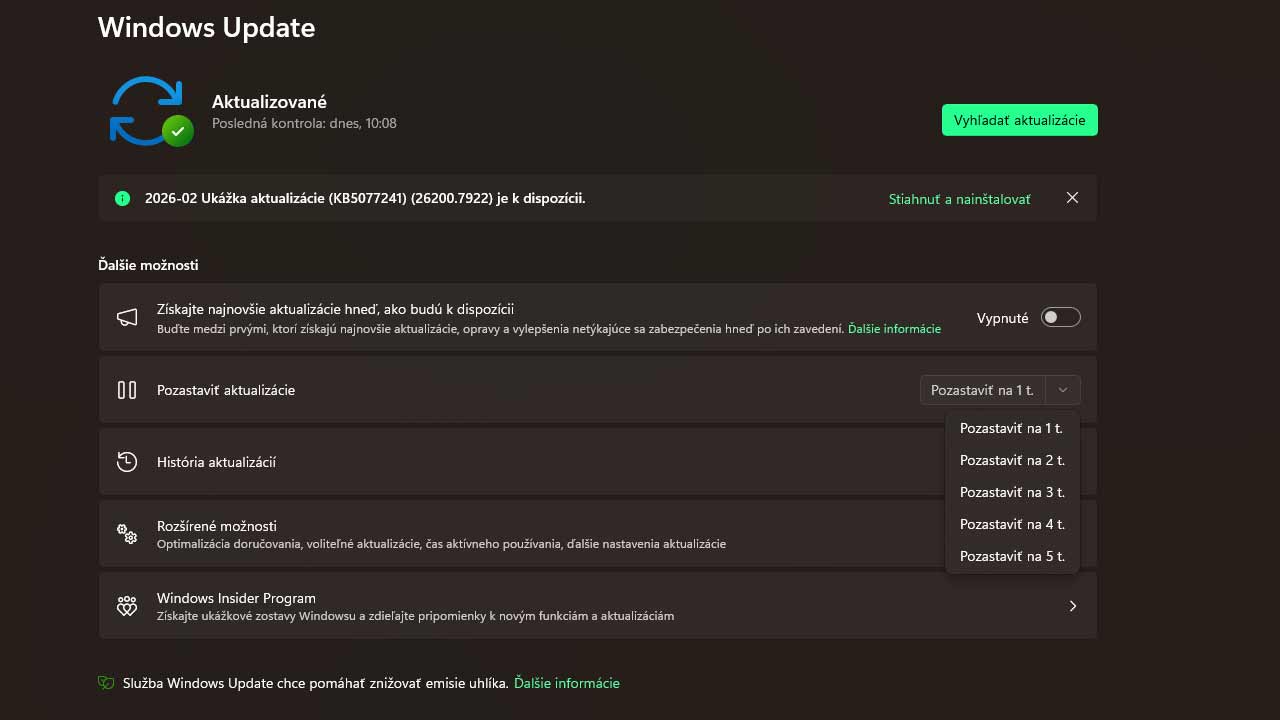Toggle the Vypnuté switch for latest updates
The image size is (1280, 720).
(x=1061, y=318)
